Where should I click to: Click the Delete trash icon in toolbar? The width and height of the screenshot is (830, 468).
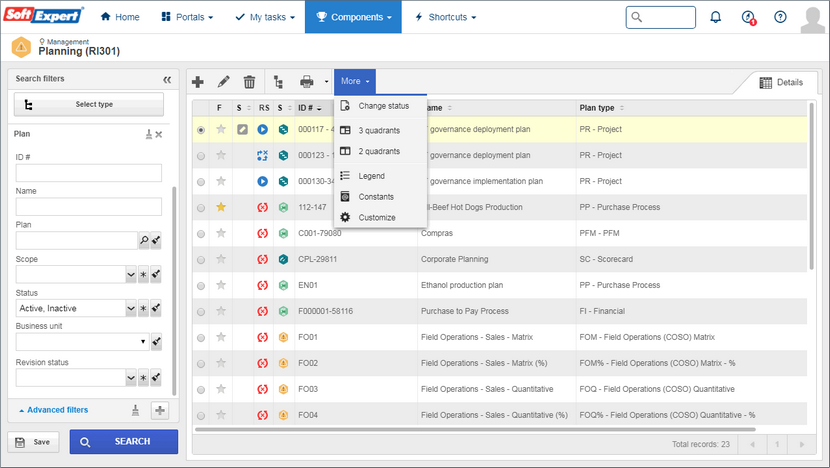point(249,82)
